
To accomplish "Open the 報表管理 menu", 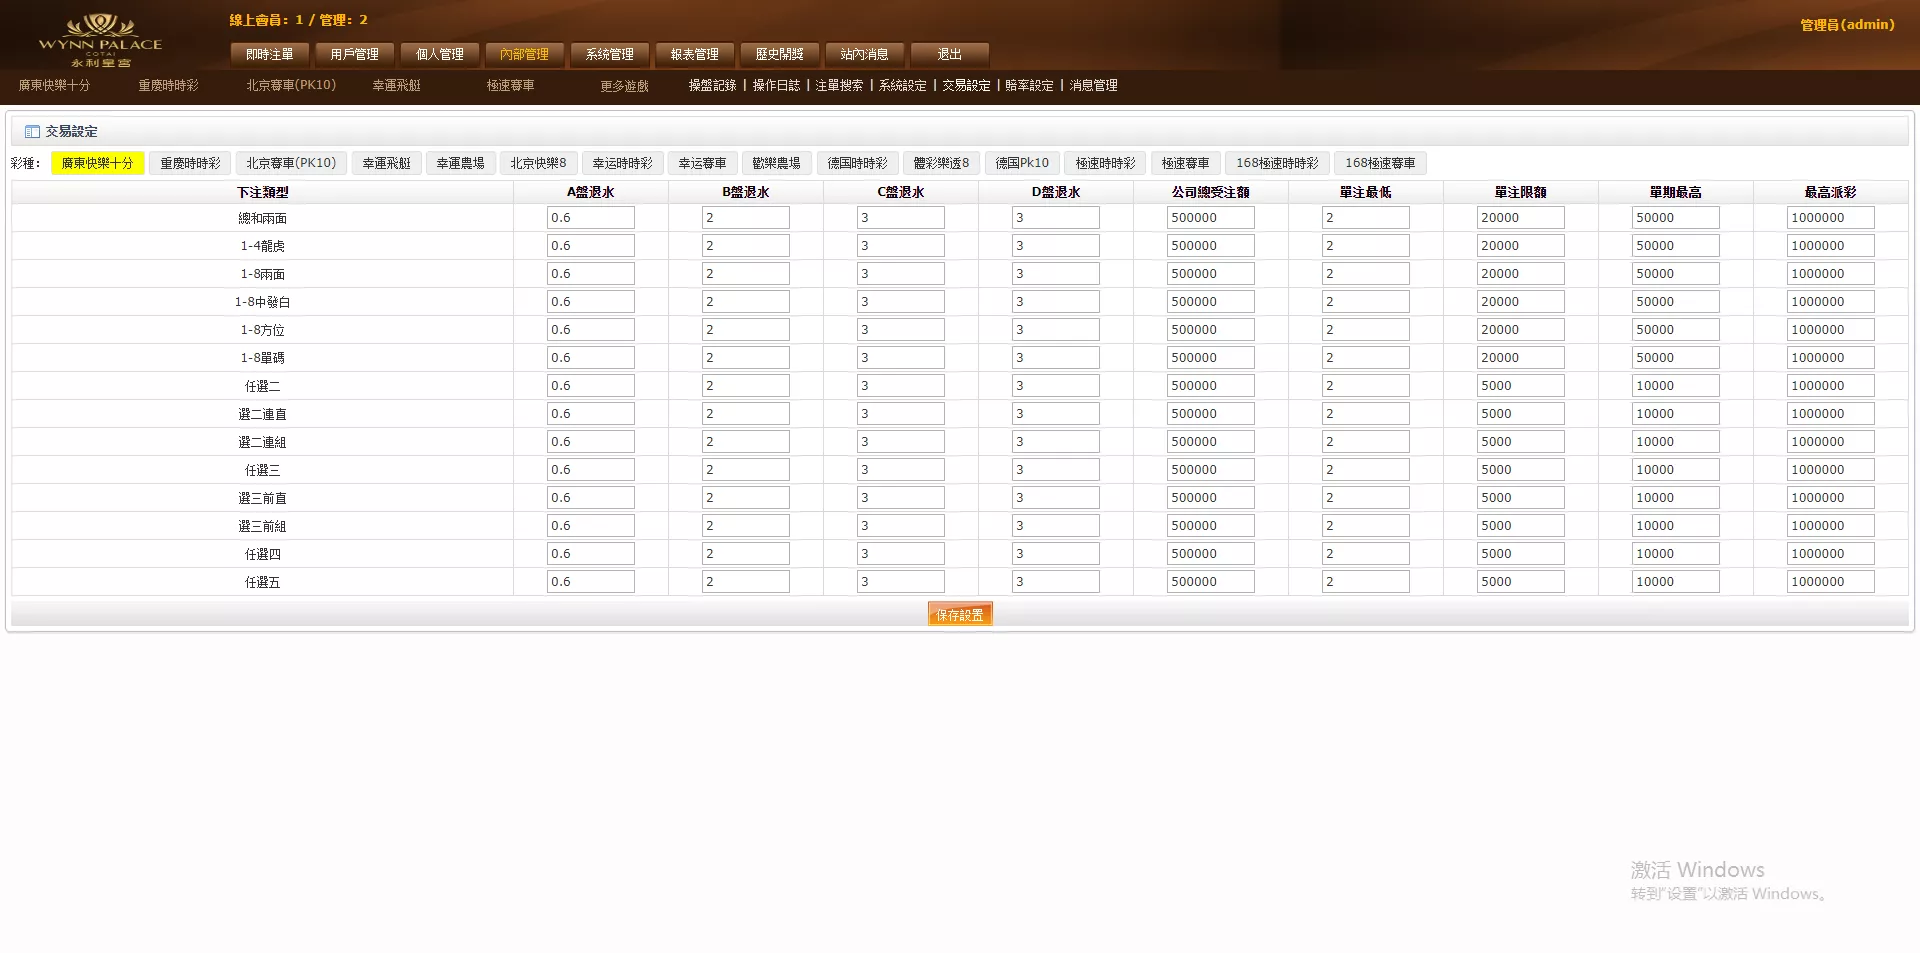I will pos(694,55).
